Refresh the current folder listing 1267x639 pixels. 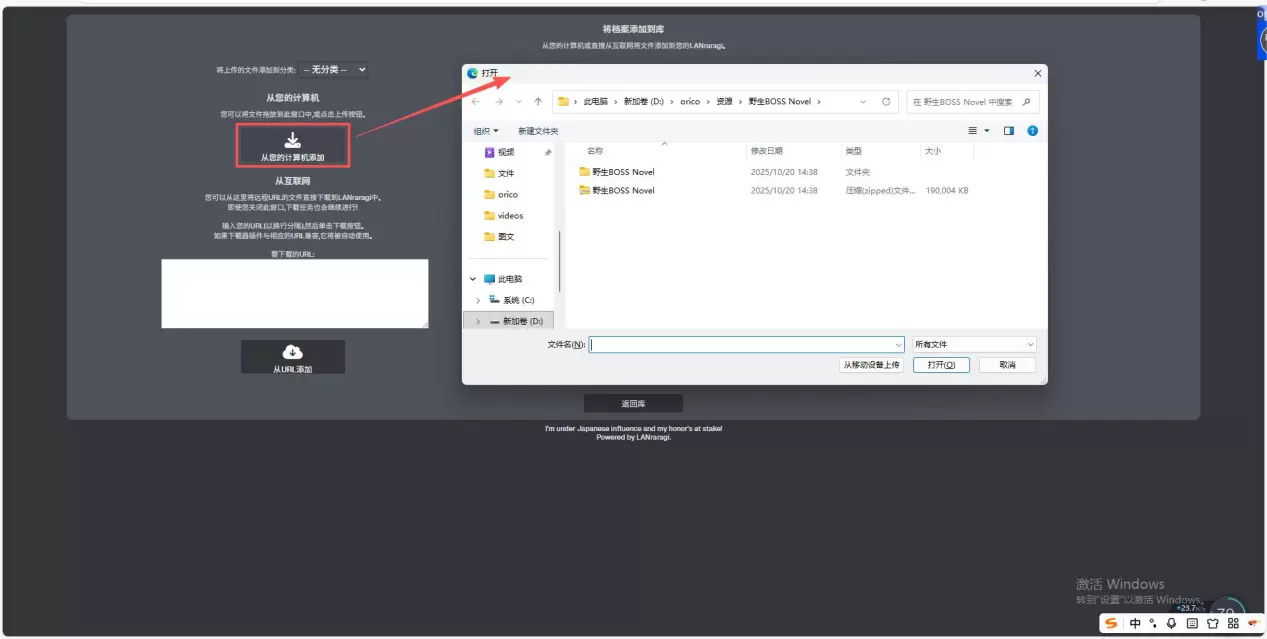click(886, 102)
